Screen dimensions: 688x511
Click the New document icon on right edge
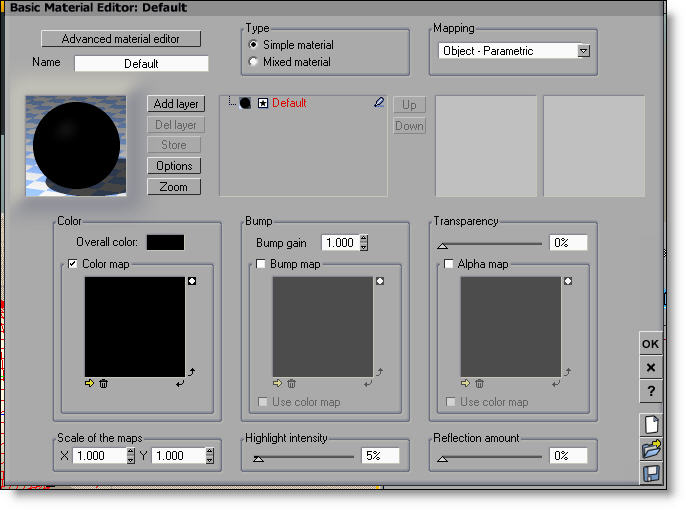pyautogui.click(x=650, y=425)
